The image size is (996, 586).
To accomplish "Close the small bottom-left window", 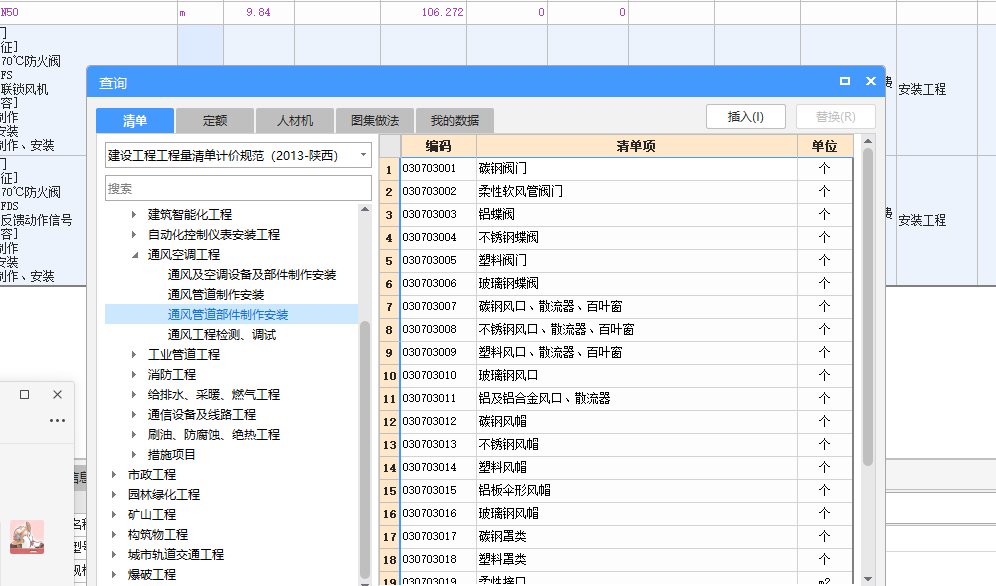I will tap(57, 394).
